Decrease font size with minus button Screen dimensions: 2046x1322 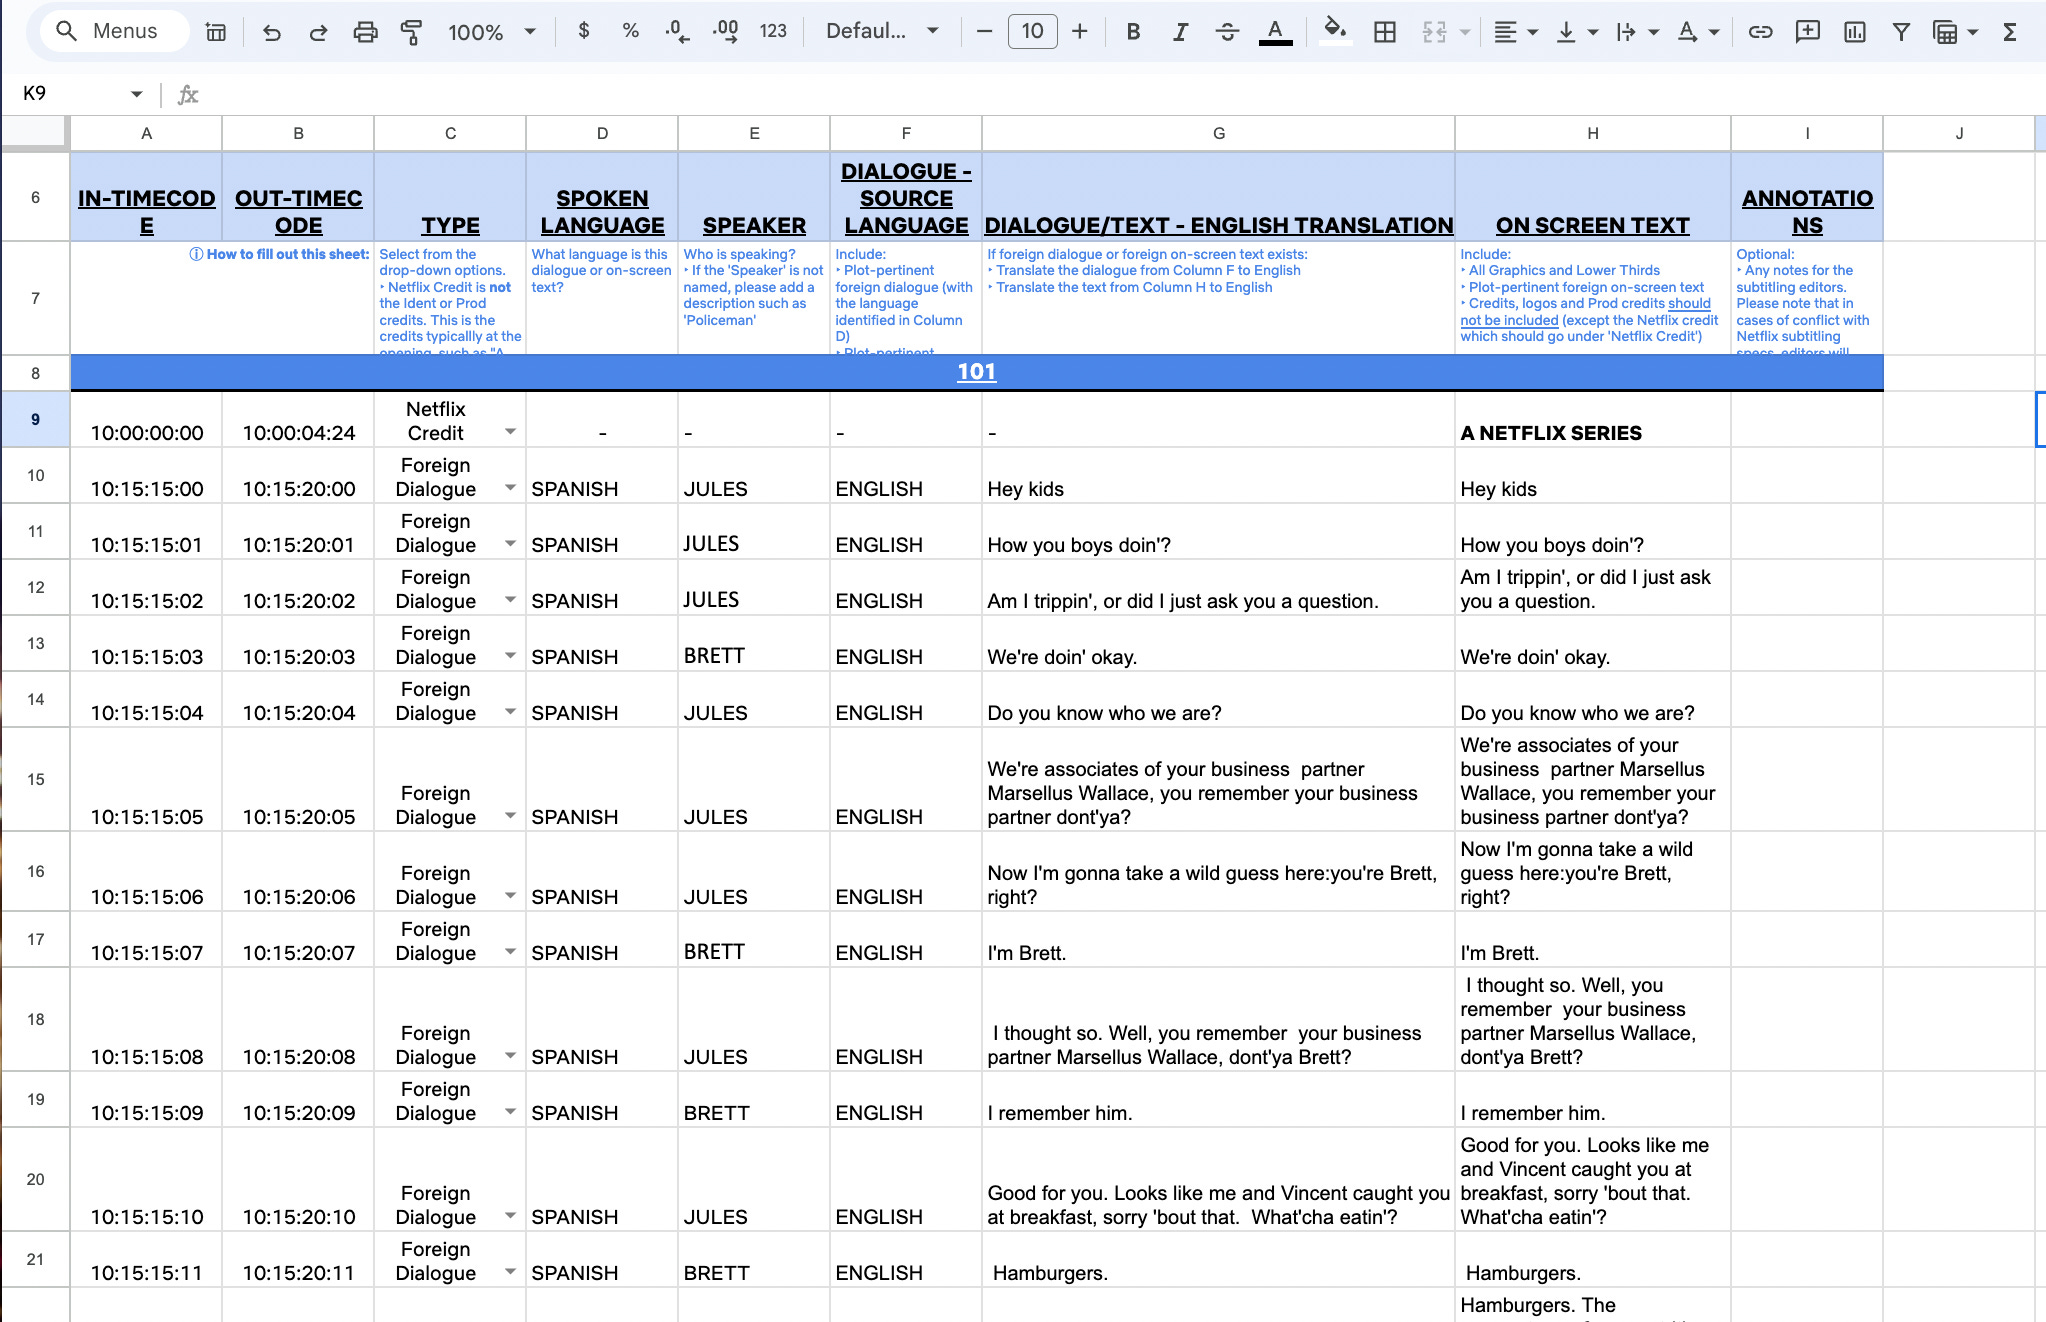984,32
